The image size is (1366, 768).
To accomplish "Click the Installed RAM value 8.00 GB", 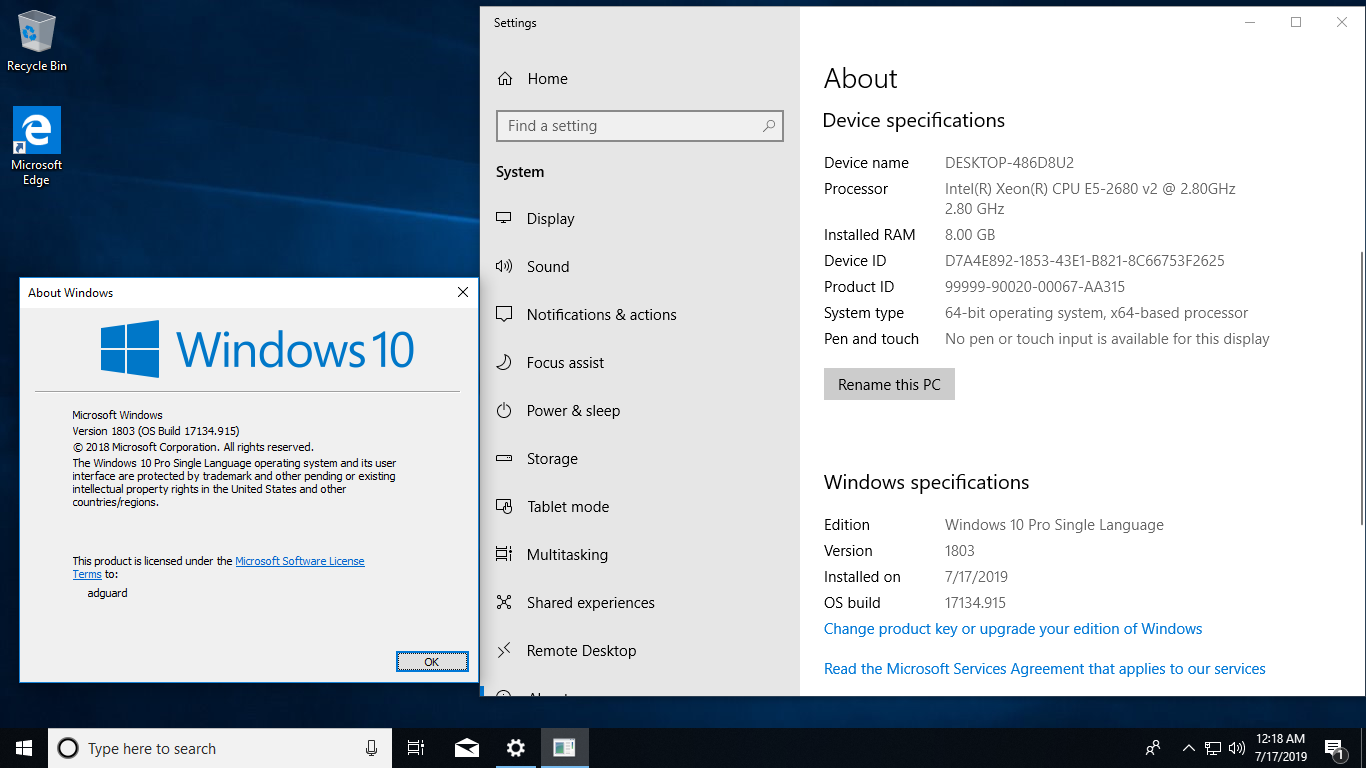I will point(970,235).
